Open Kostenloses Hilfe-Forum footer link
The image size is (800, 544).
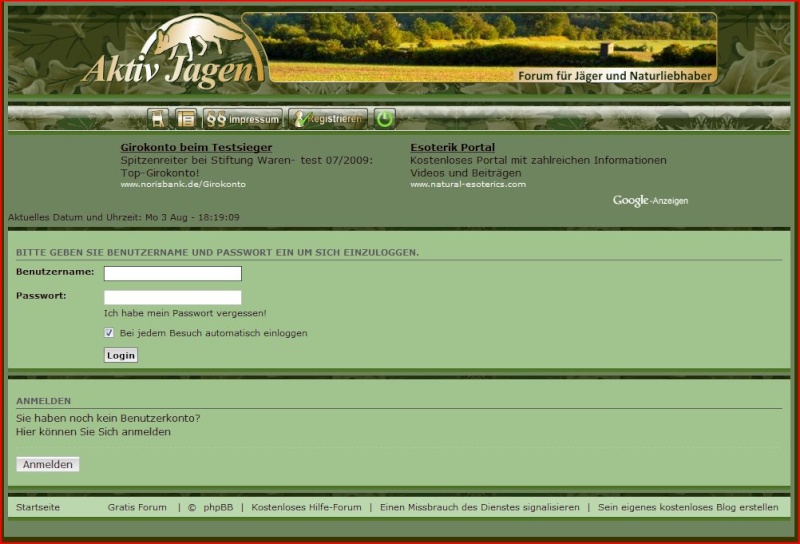[306, 507]
